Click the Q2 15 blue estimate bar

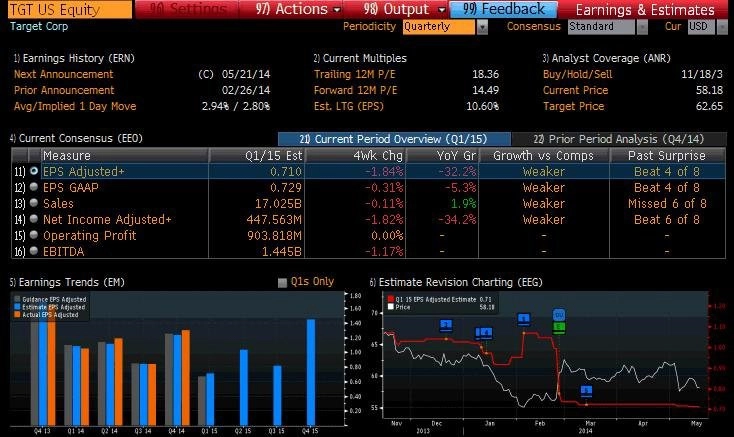click(243, 387)
